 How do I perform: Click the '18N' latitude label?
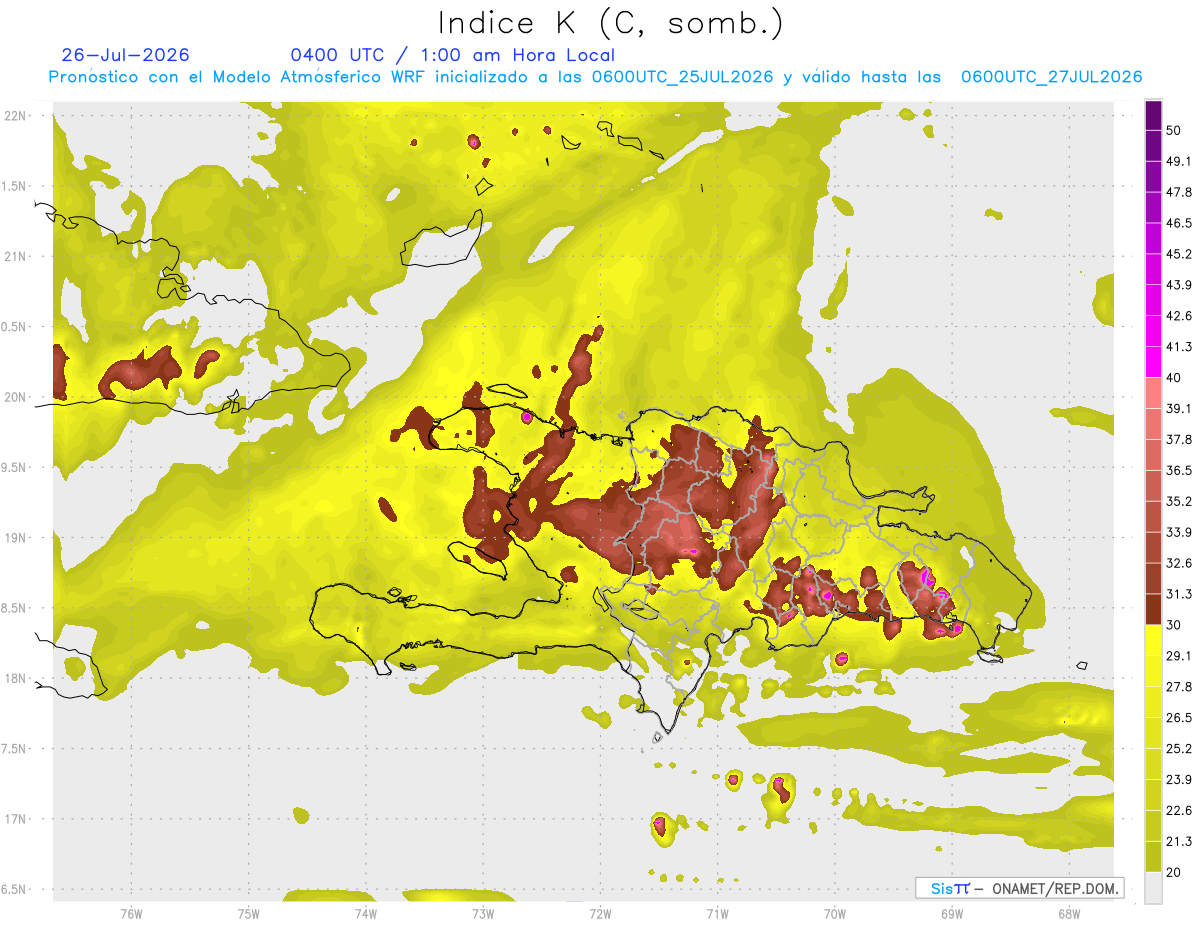point(16,678)
